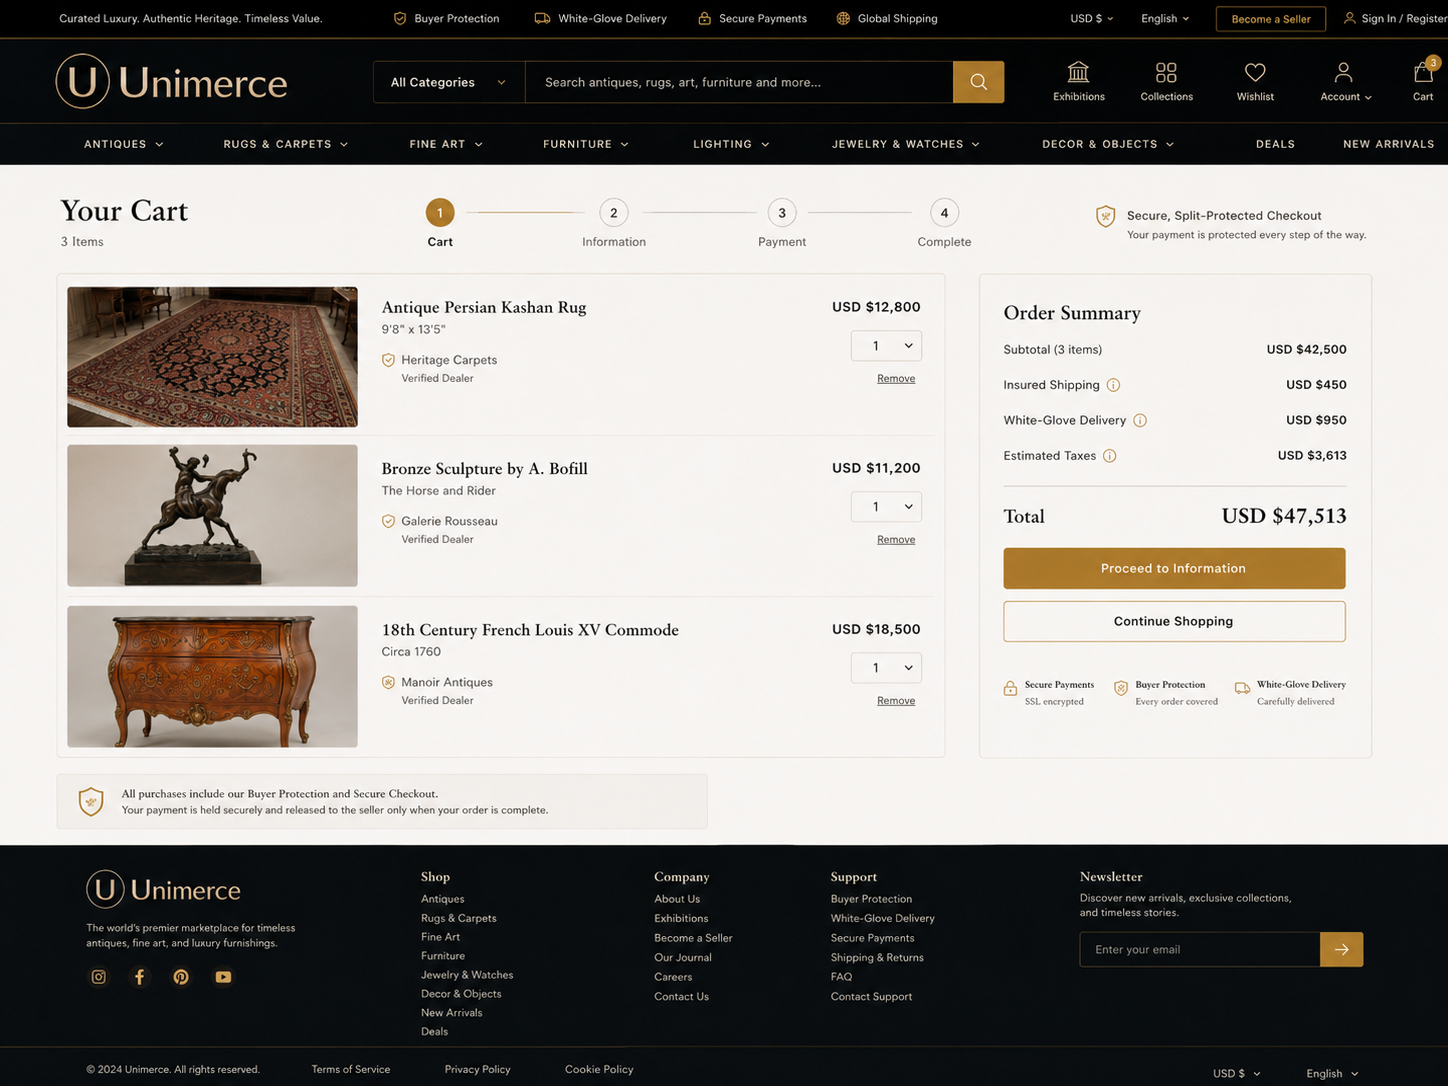This screenshot has width=1448, height=1086.
Task: Click the White-Glove Delivery info icon
Action: 1140,420
